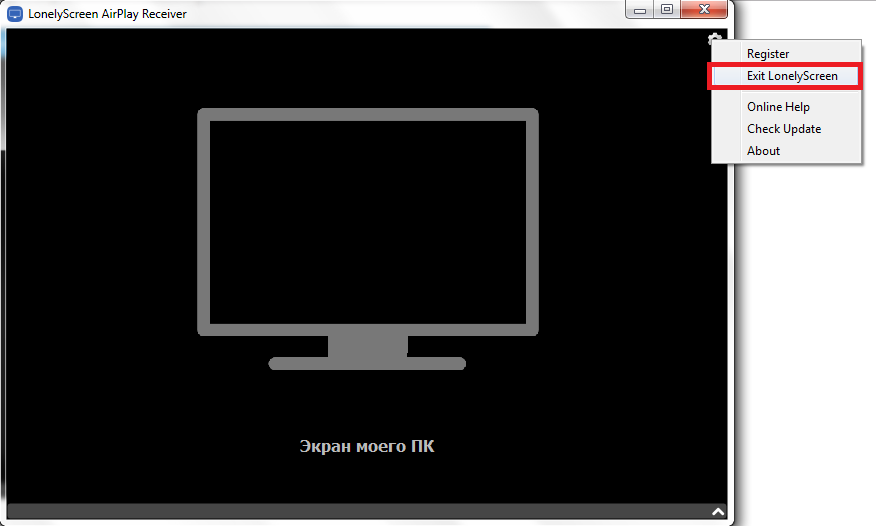
Task: Choose Exit LonelyScreen menu item
Action: pos(791,76)
